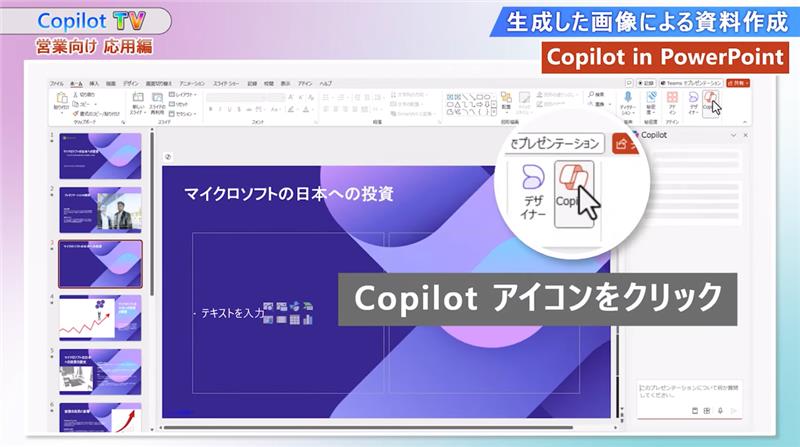
Task: Click the Add-ins icon in the ribbon
Action: click(672, 102)
